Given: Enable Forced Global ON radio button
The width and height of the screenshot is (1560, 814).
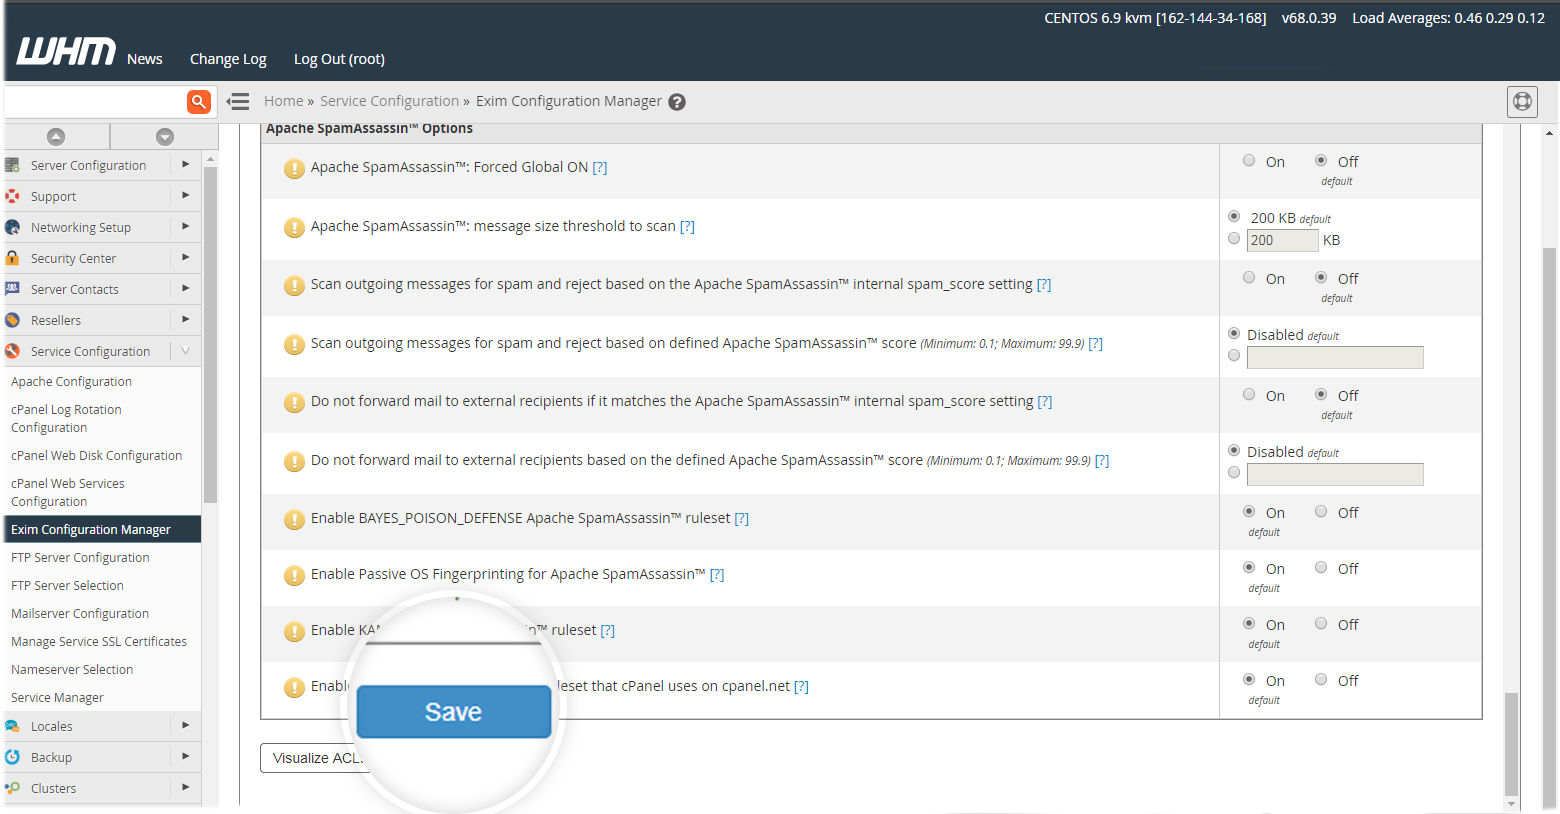Looking at the screenshot, I should coord(1249,161).
